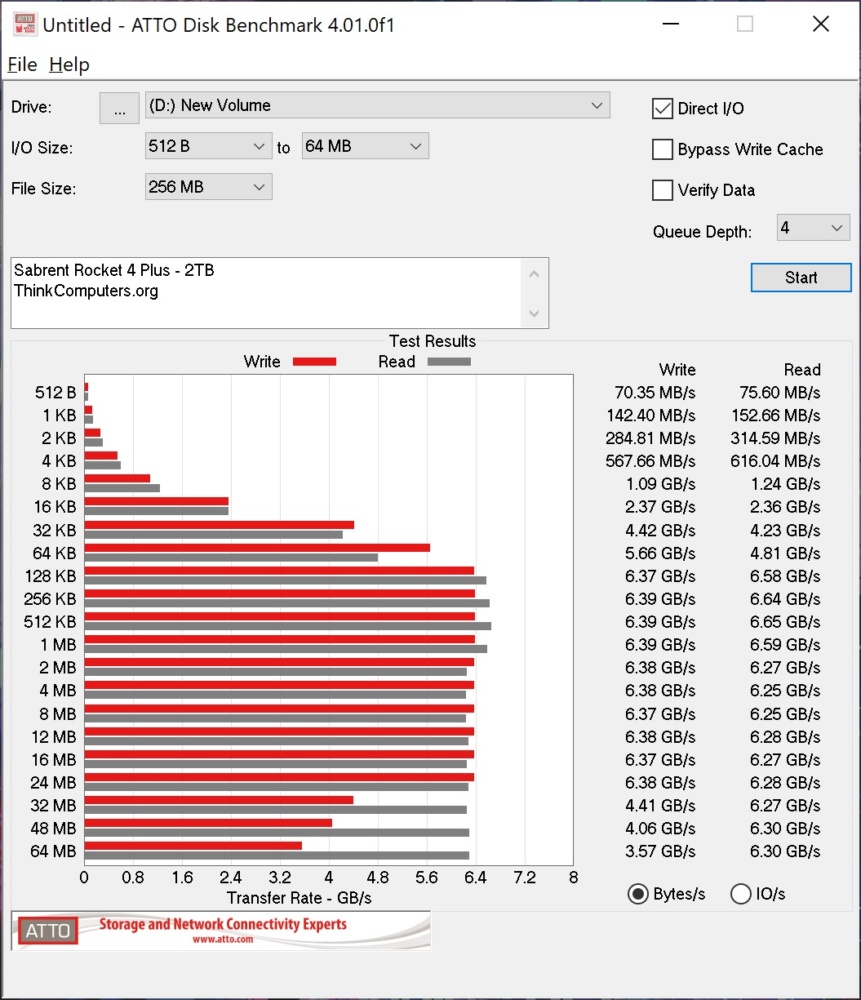Click the gray Read legend swatch
The image size is (861, 1000).
(x=449, y=362)
